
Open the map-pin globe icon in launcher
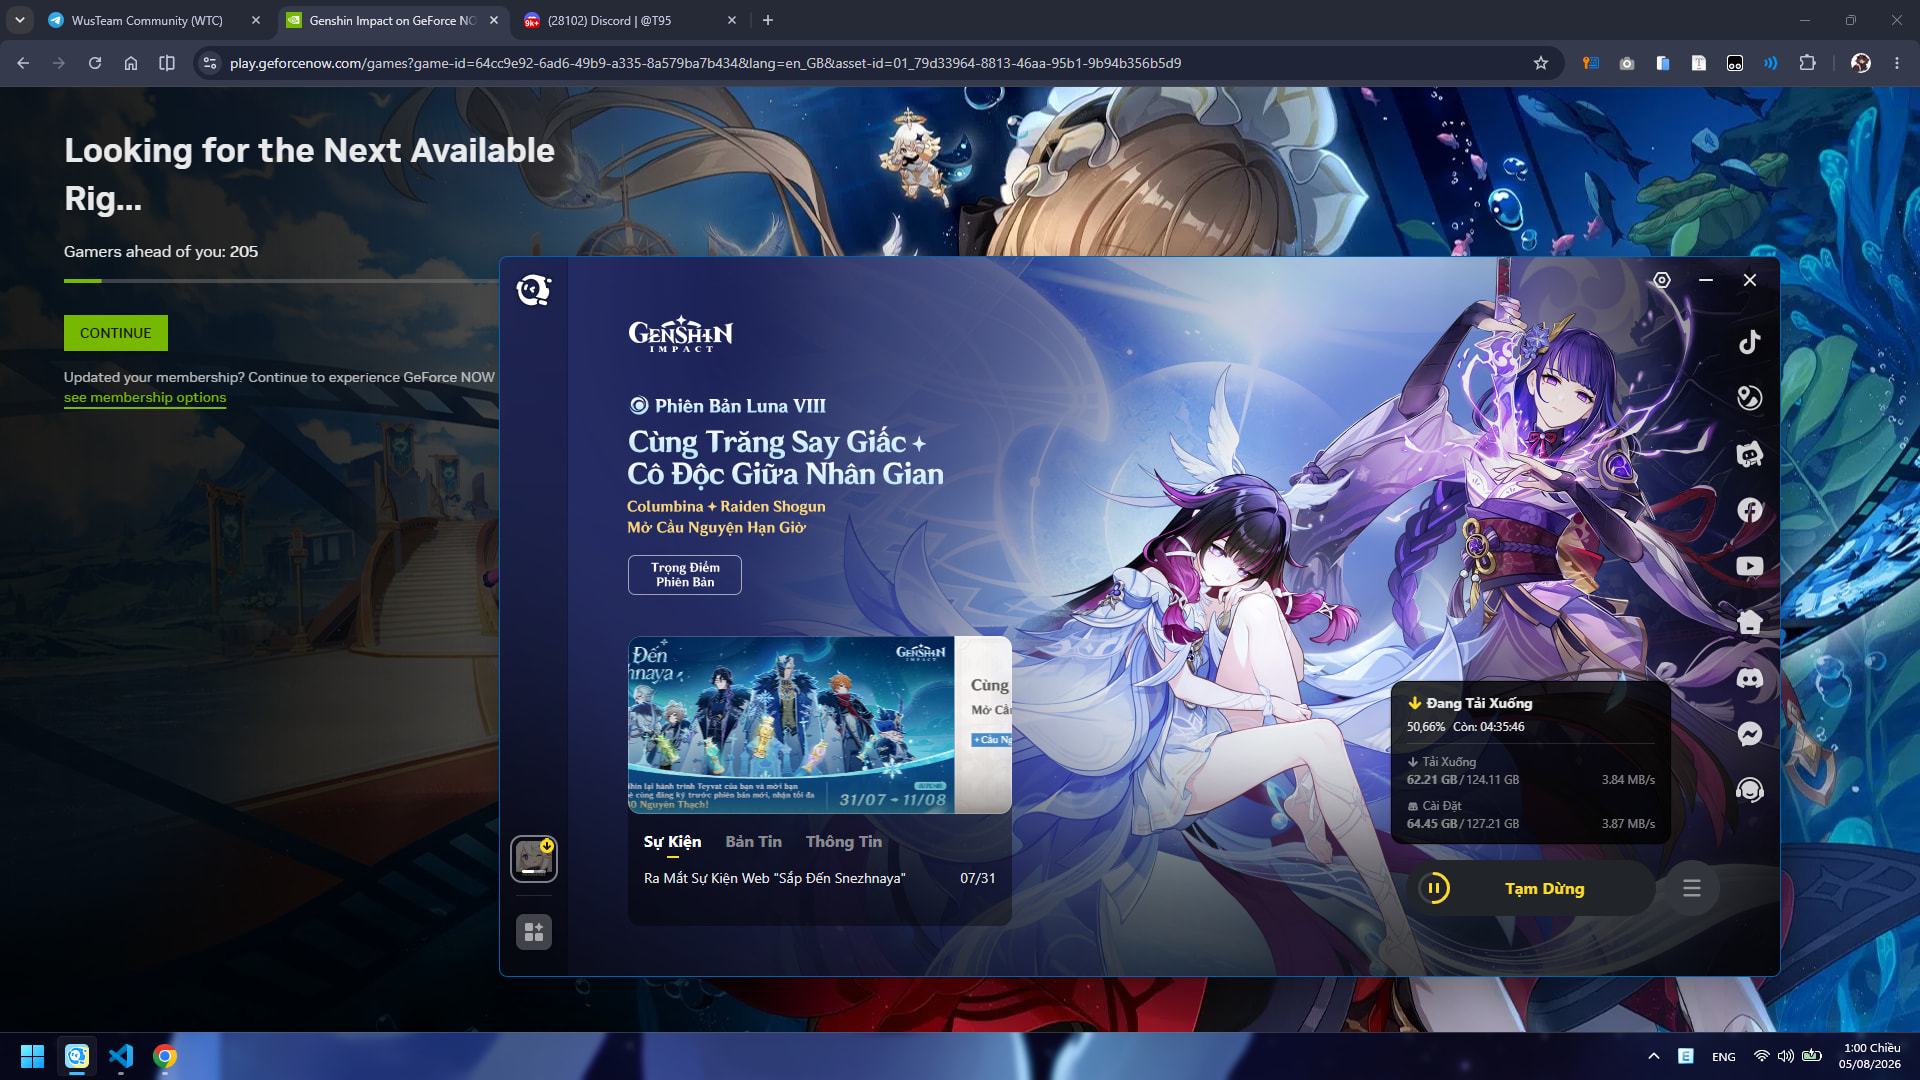(x=1749, y=398)
